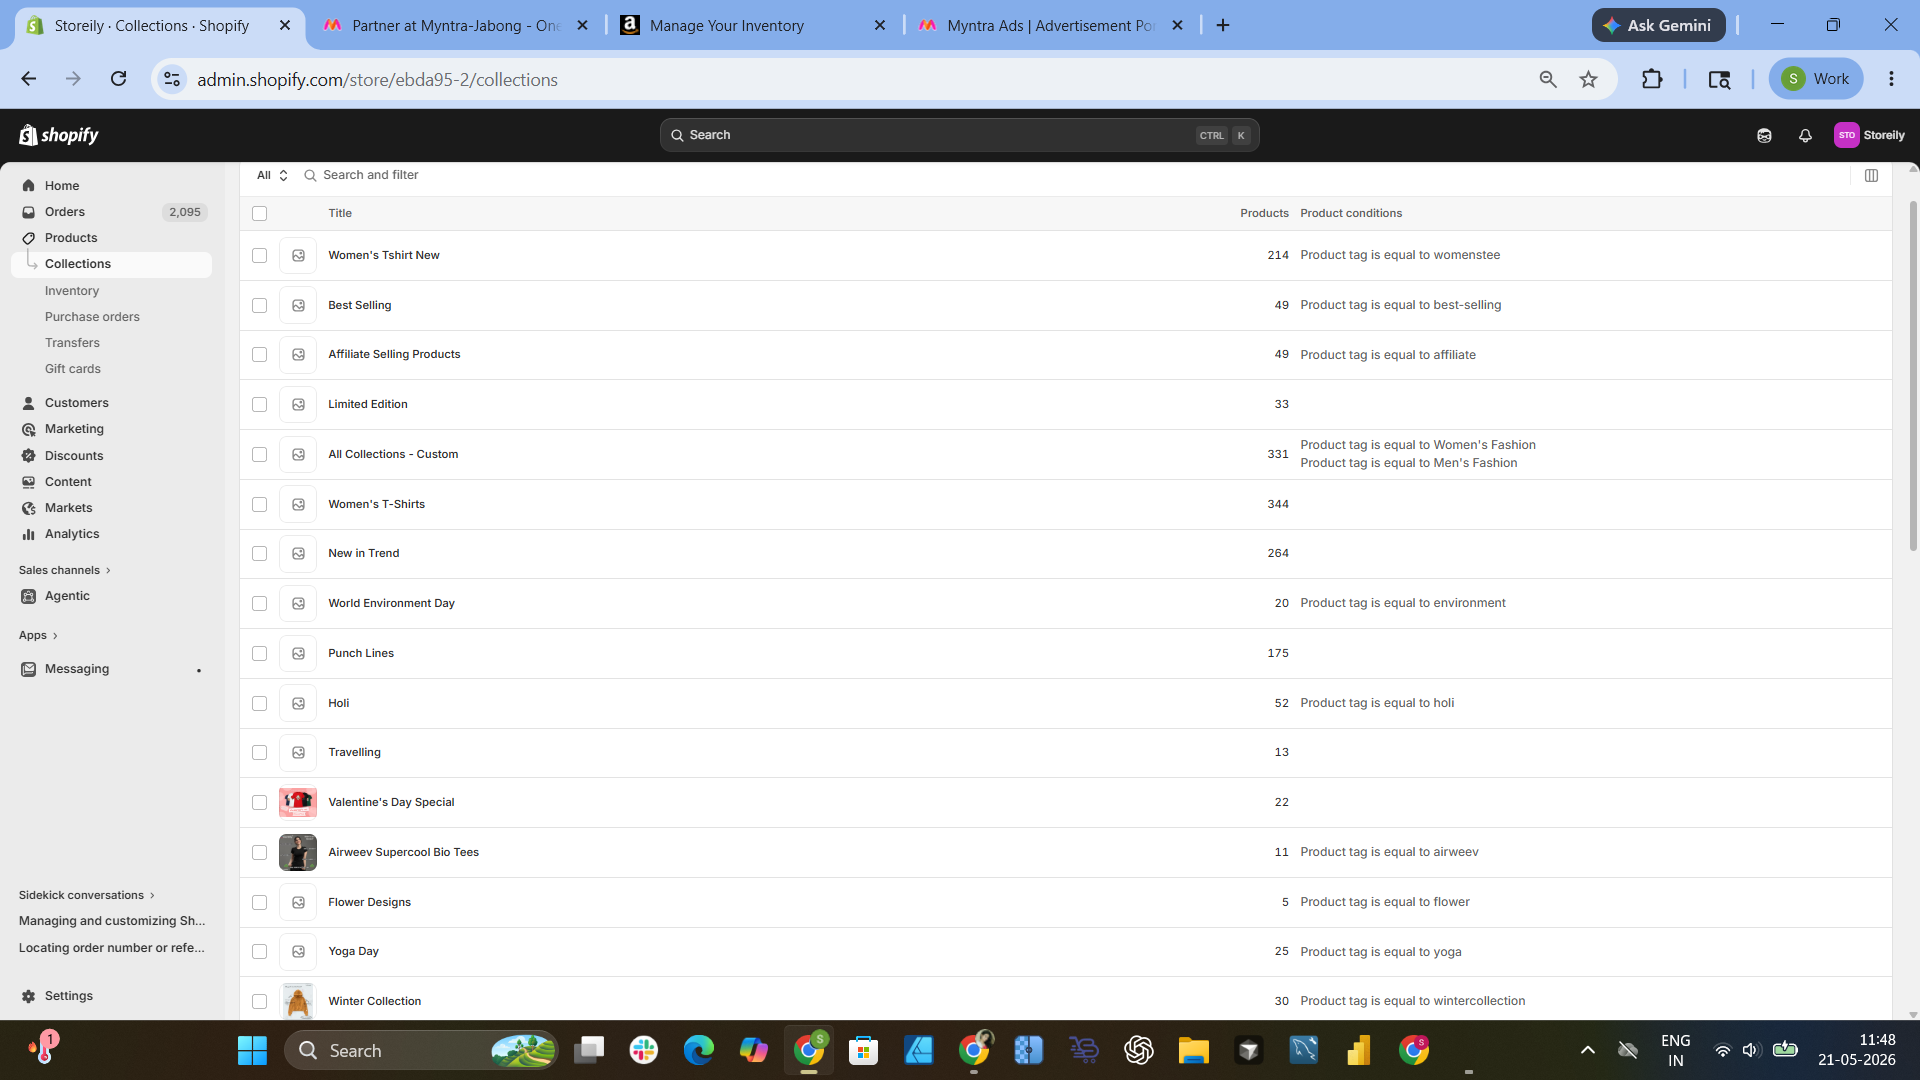This screenshot has width=1920, height=1080.
Task: Check the Limited Edition row checkbox
Action: (260, 404)
